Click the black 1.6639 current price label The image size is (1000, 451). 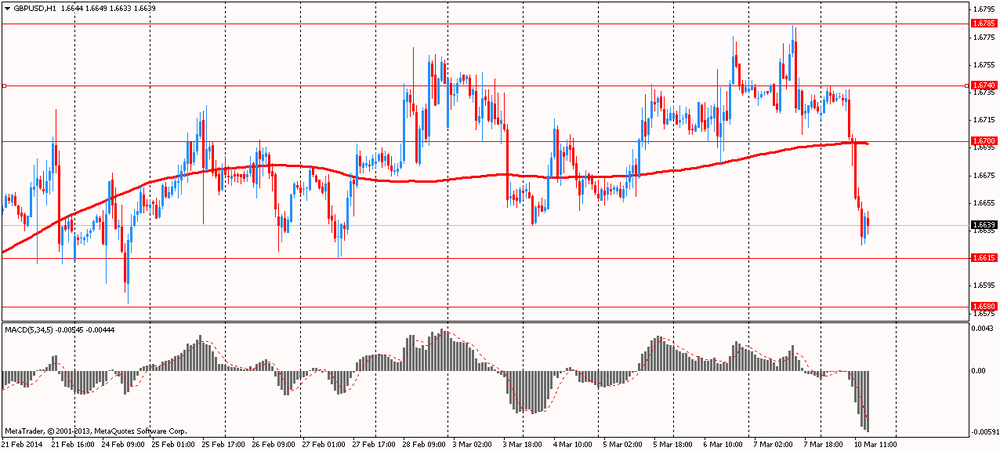(x=983, y=225)
